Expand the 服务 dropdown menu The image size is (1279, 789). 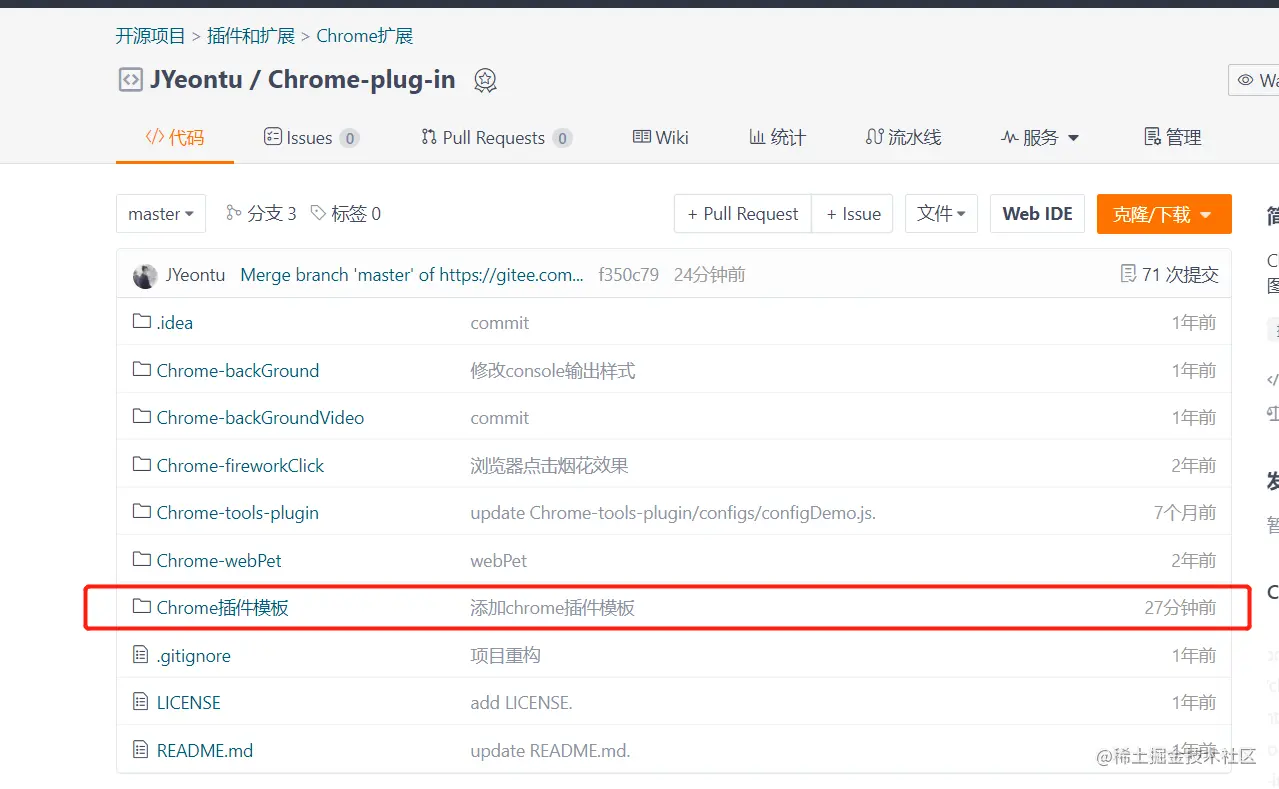tap(1040, 138)
